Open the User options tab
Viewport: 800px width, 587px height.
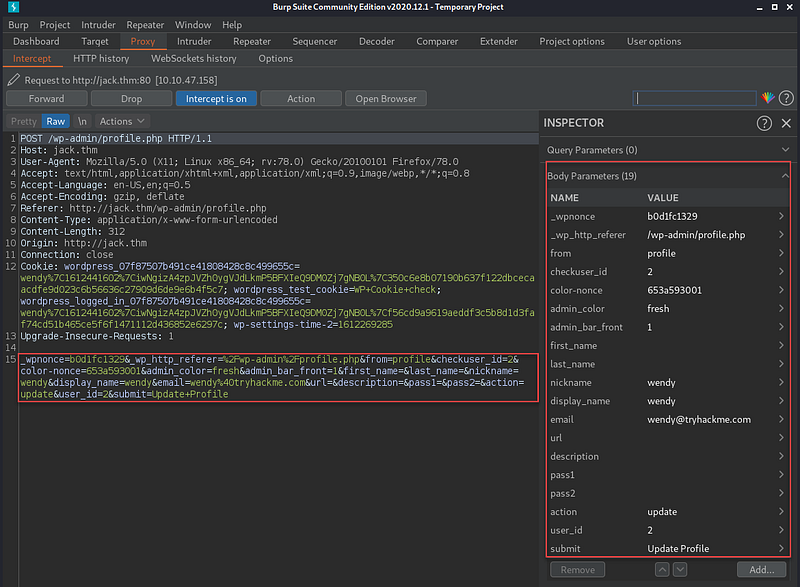click(x=654, y=41)
